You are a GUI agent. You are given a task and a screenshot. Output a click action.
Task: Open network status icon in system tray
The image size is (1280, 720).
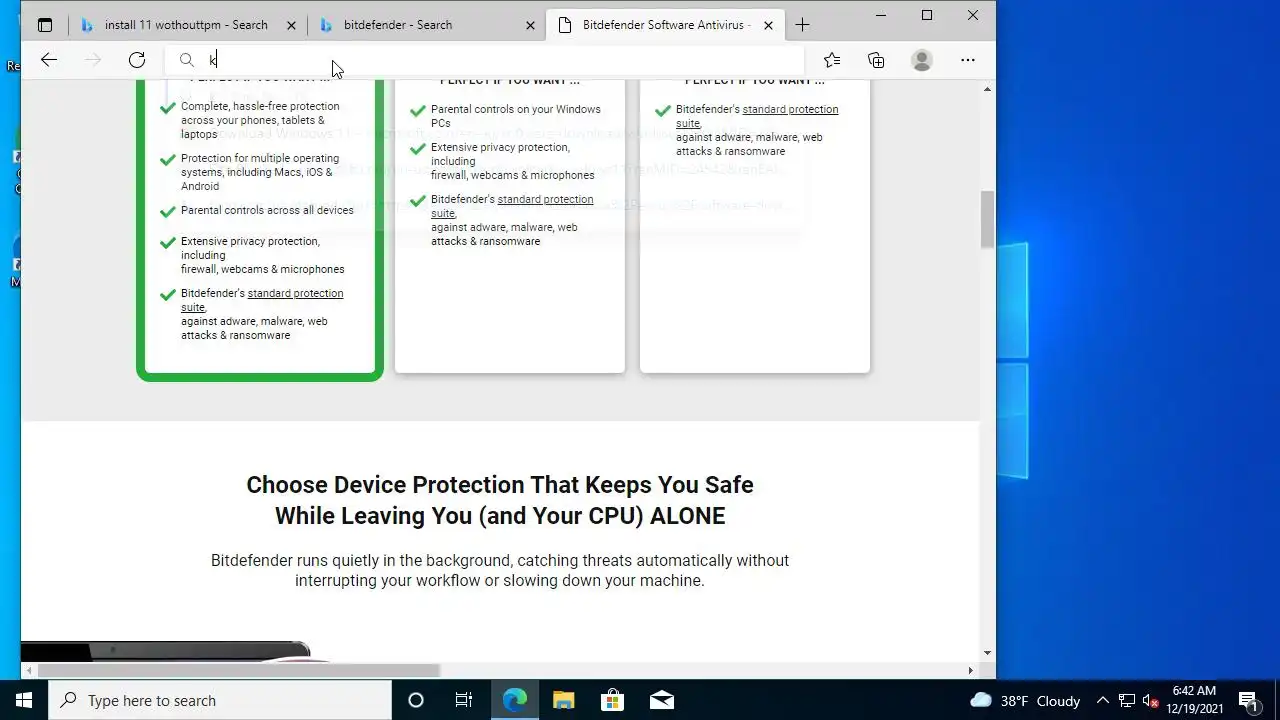tap(1126, 700)
